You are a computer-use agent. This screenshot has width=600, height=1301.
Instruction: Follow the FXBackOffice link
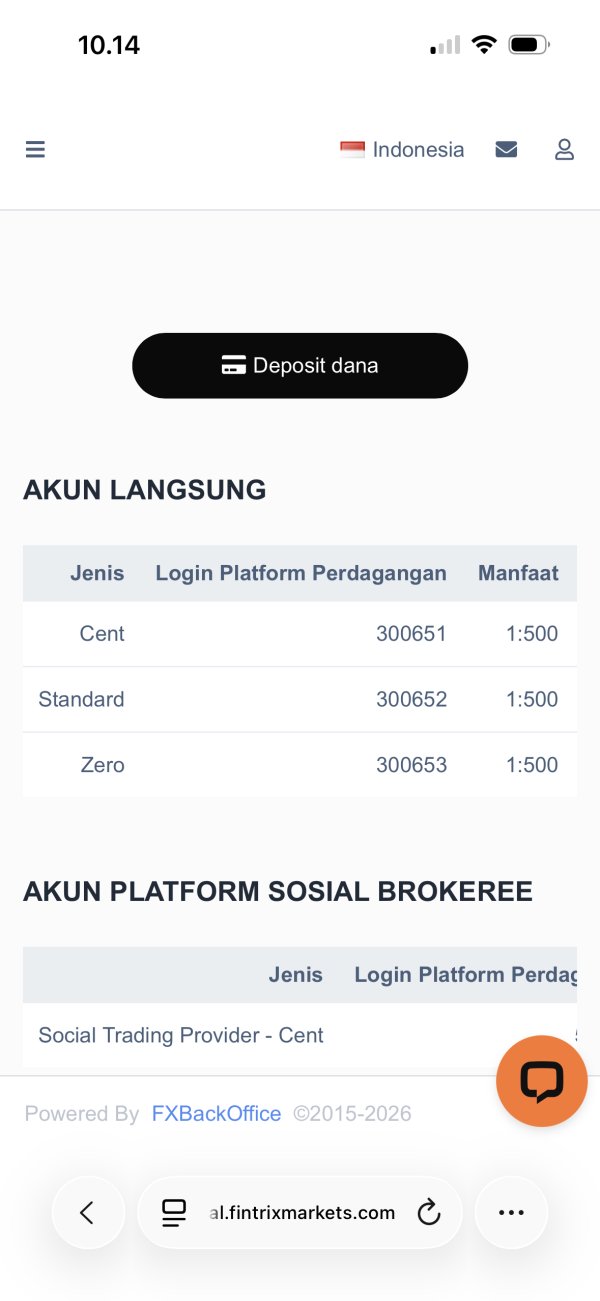[216, 1114]
